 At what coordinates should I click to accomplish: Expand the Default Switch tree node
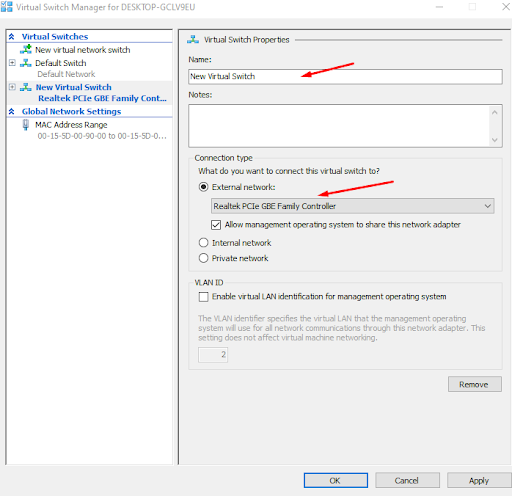[12, 63]
